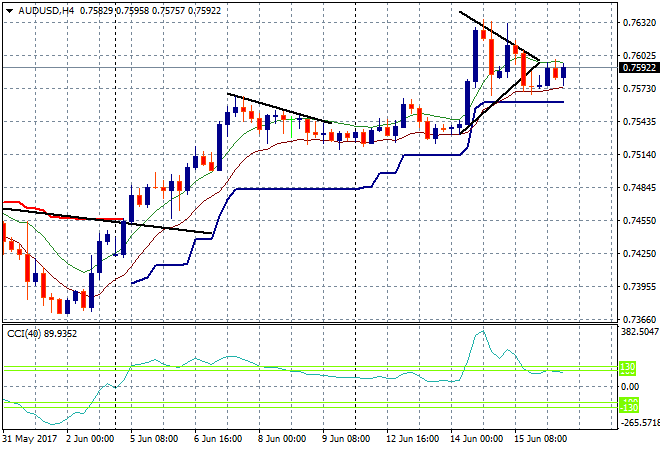This screenshot has width=660, height=450.
Task: Click the 9 Jun 08:00 time label
Action: tap(346, 439)
